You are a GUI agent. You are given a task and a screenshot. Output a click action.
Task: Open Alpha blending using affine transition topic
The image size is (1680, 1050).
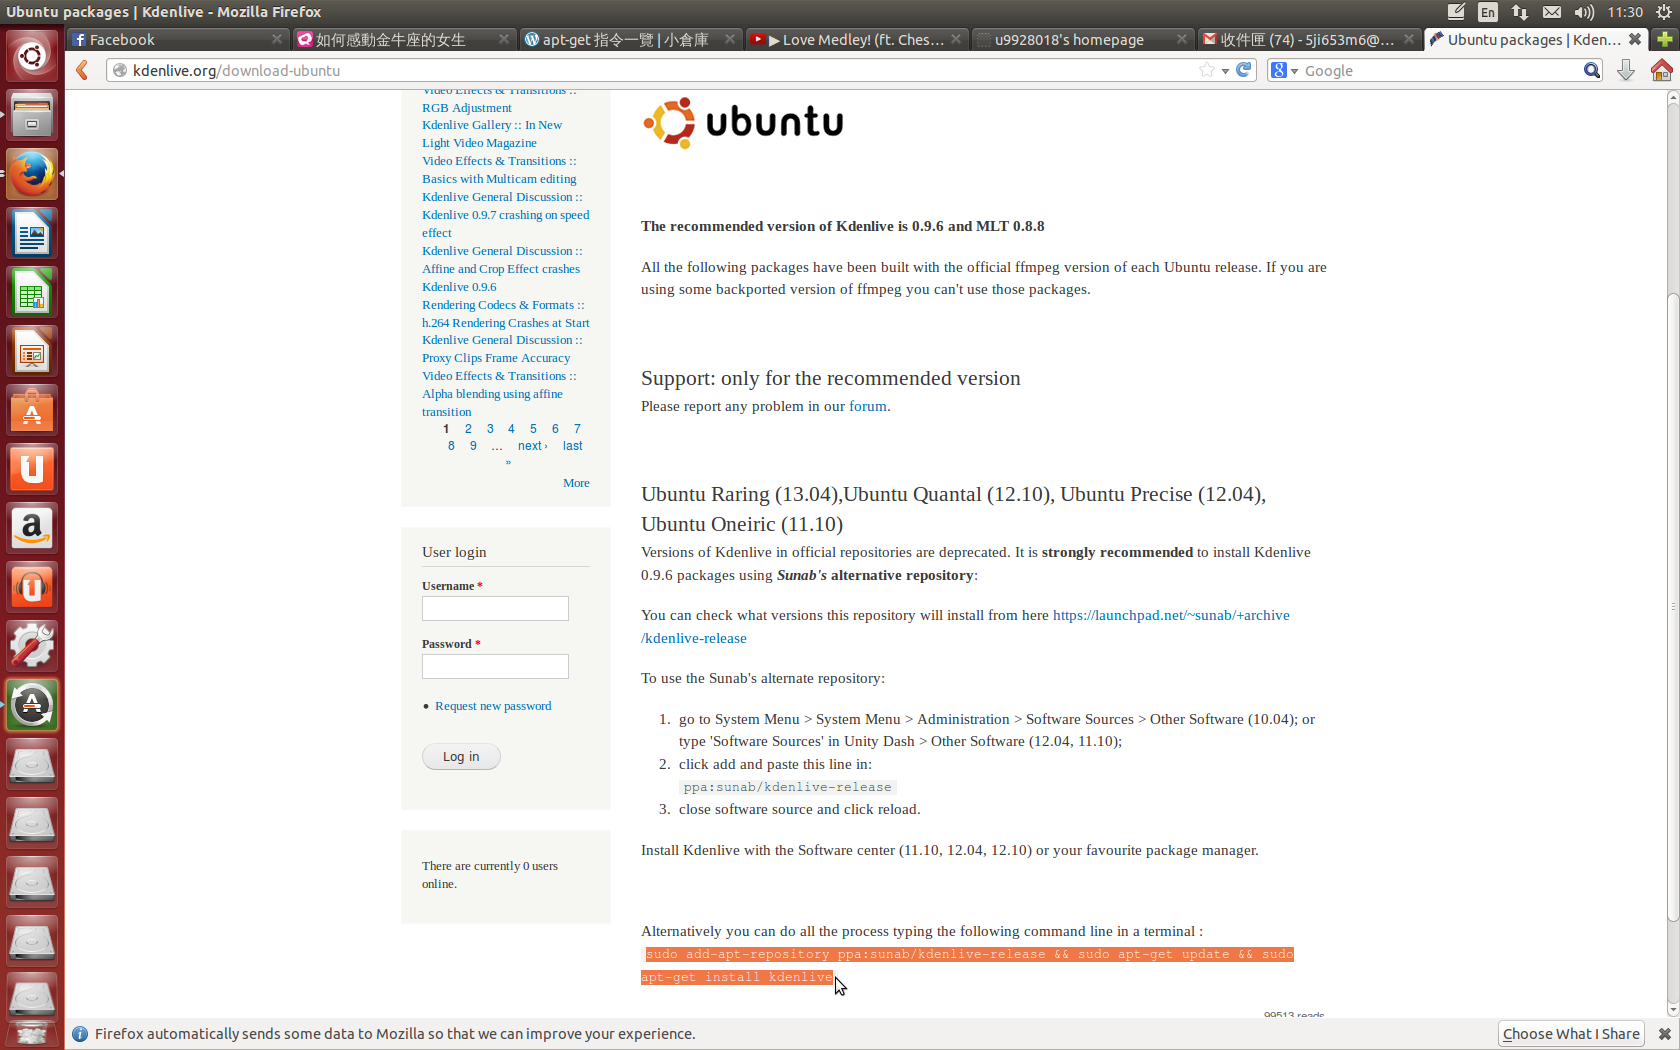[492, 403]
